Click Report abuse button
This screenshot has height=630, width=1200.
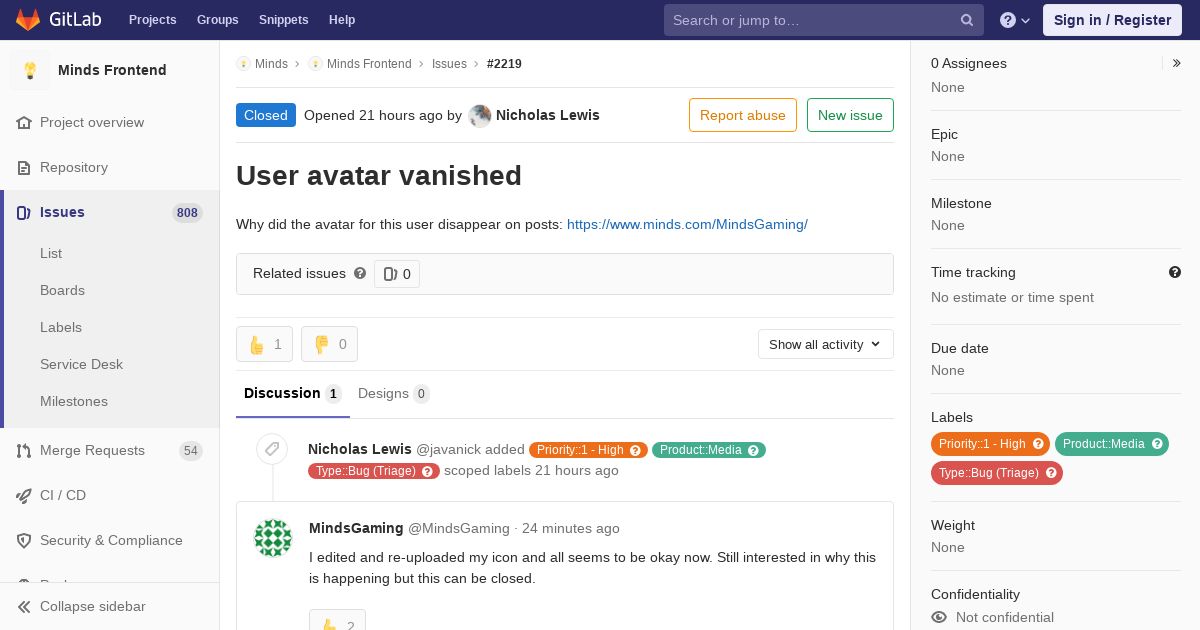pyautogui.click(x=743, y=115)
